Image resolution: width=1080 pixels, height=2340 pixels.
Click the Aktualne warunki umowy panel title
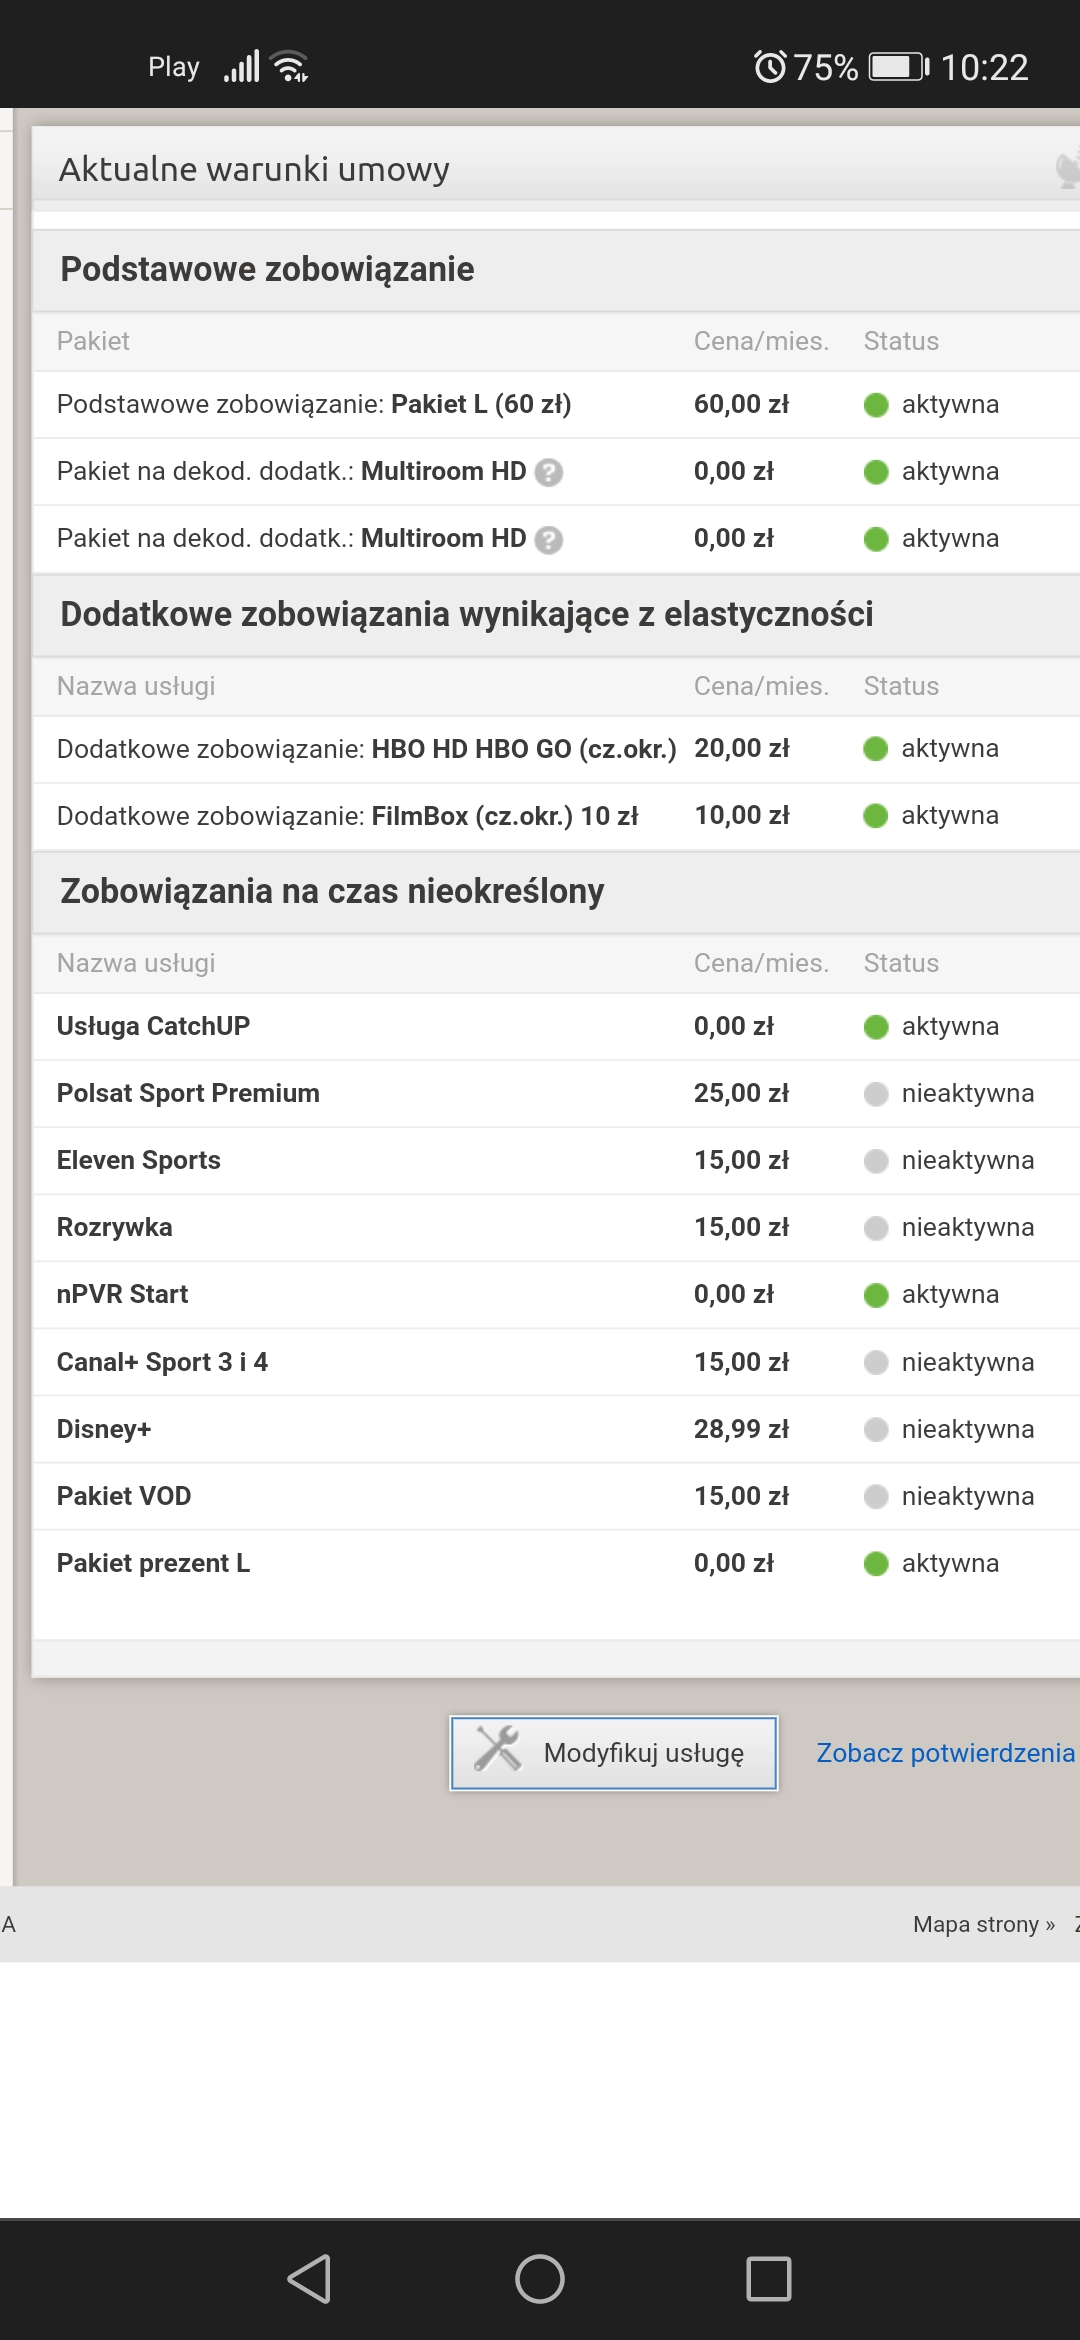coord(254,169)
